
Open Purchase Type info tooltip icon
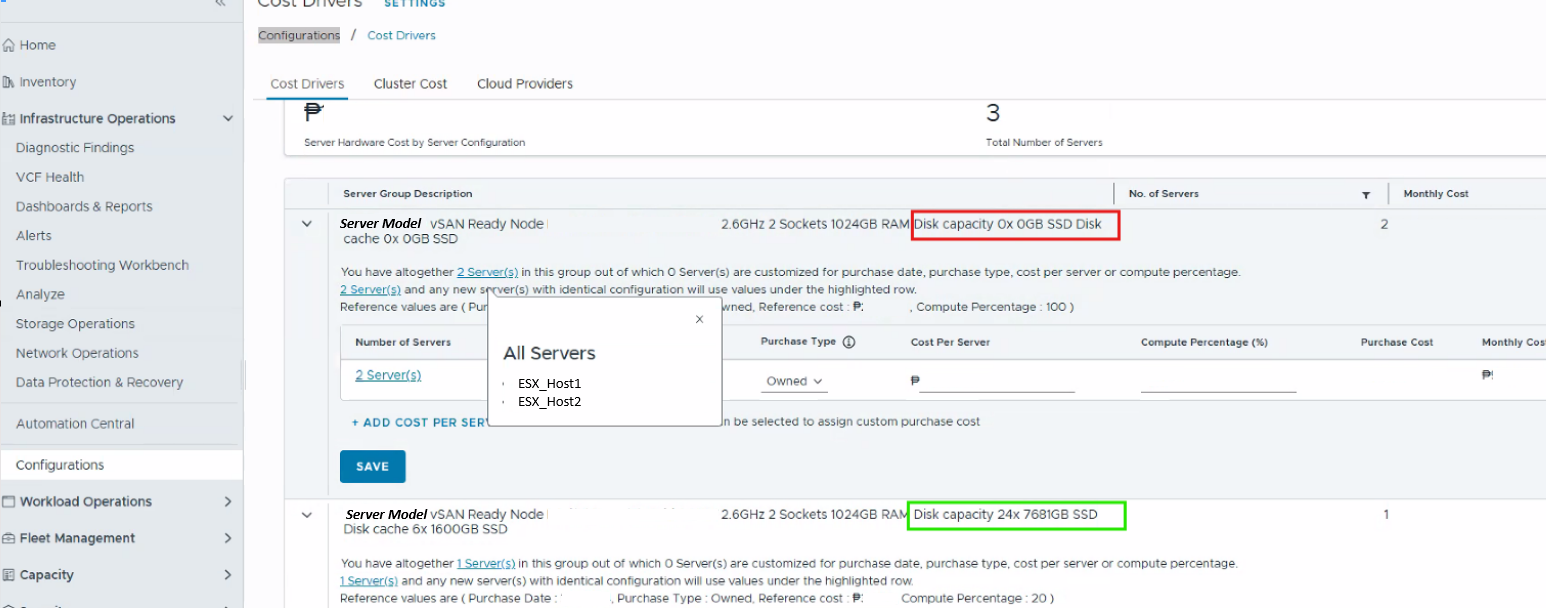(x=849, y=342)
